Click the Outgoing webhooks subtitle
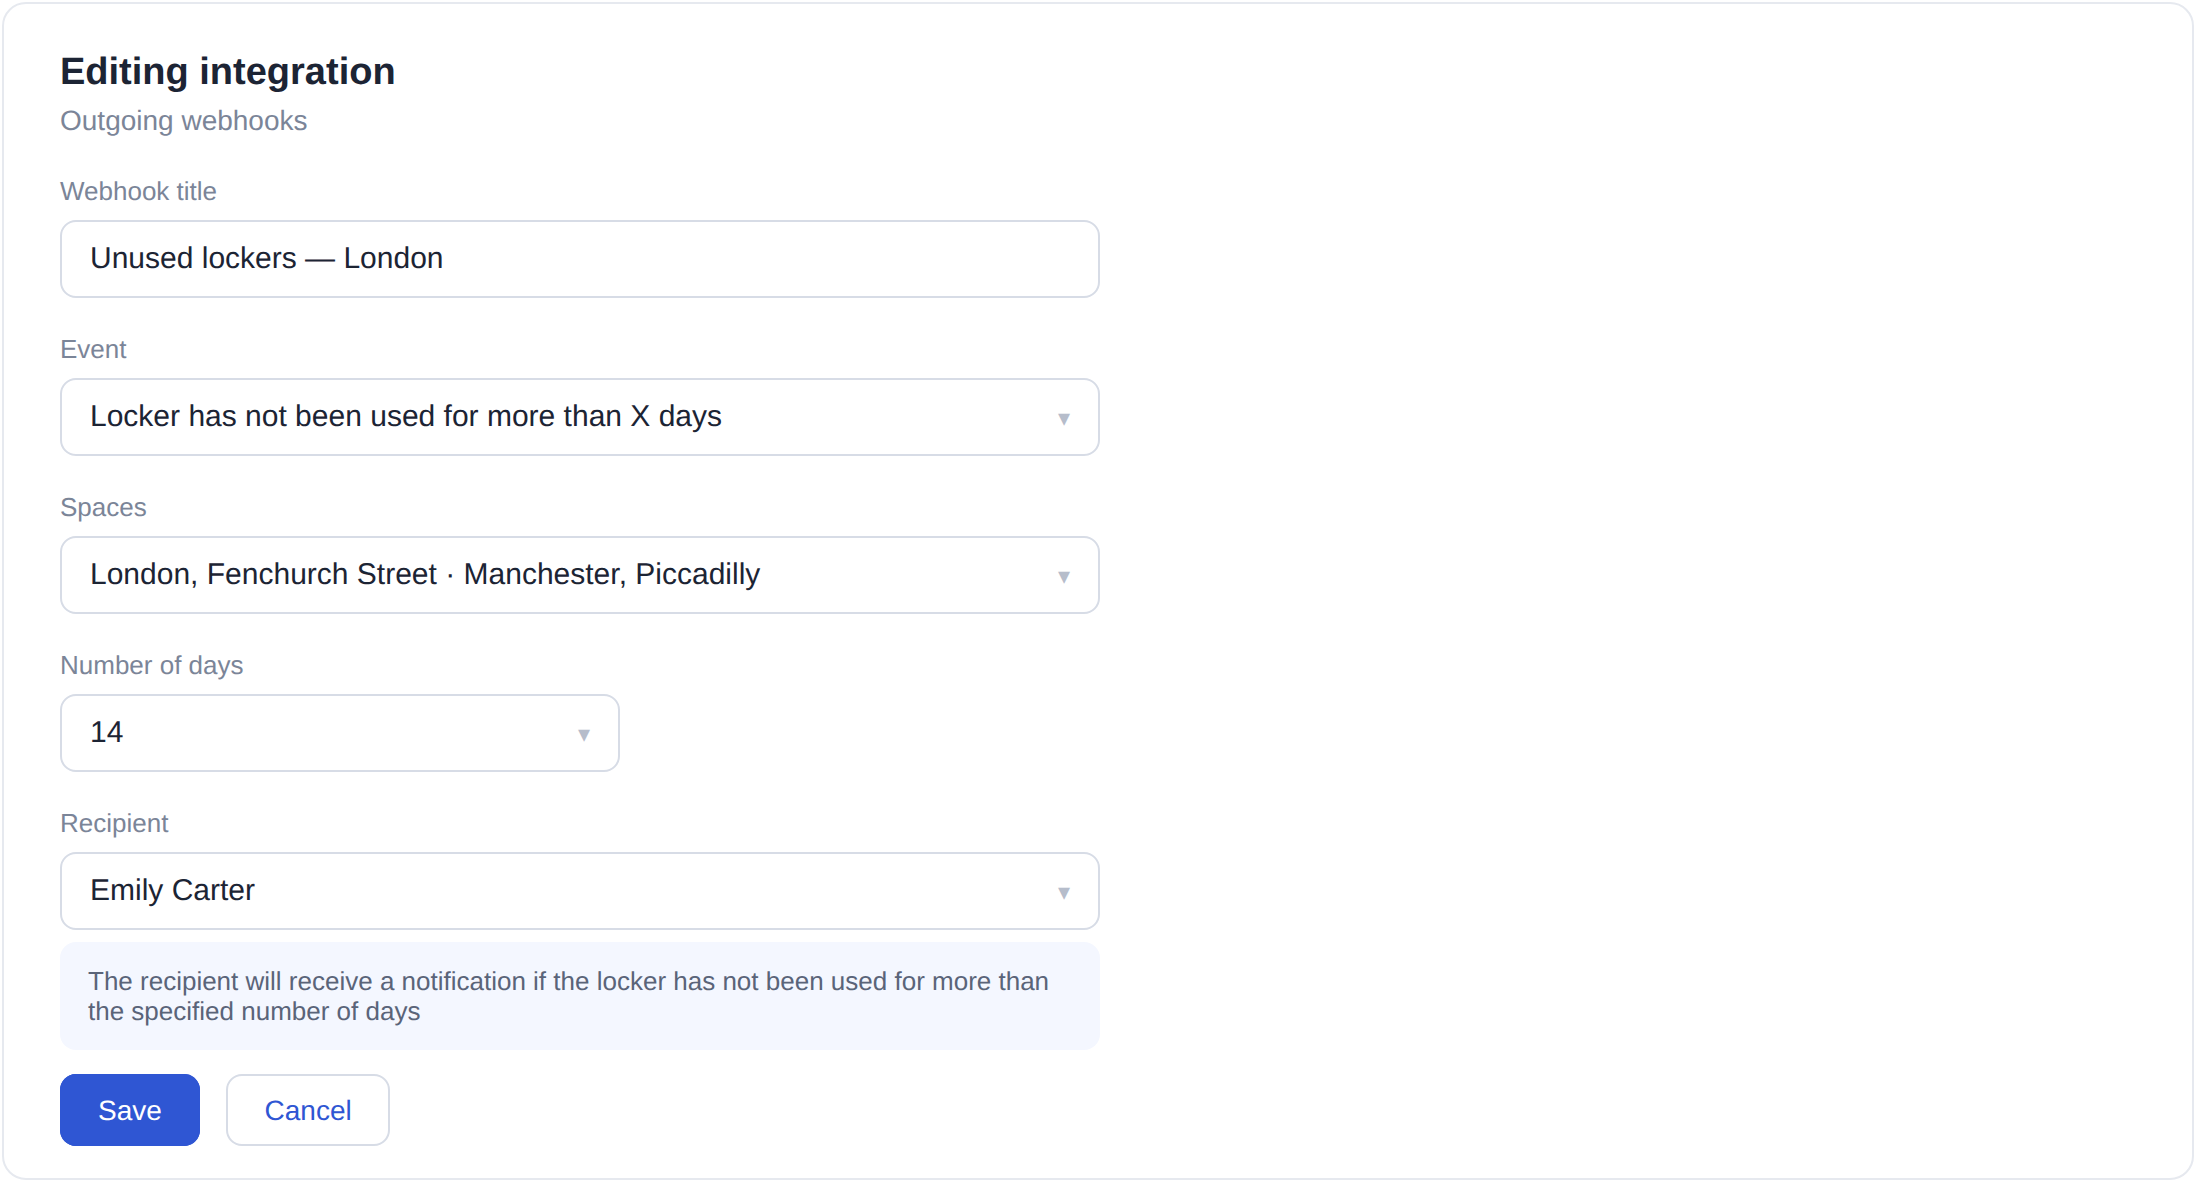The height and width of the screenshot is (1182, 2196). click(x=184, y=121)
